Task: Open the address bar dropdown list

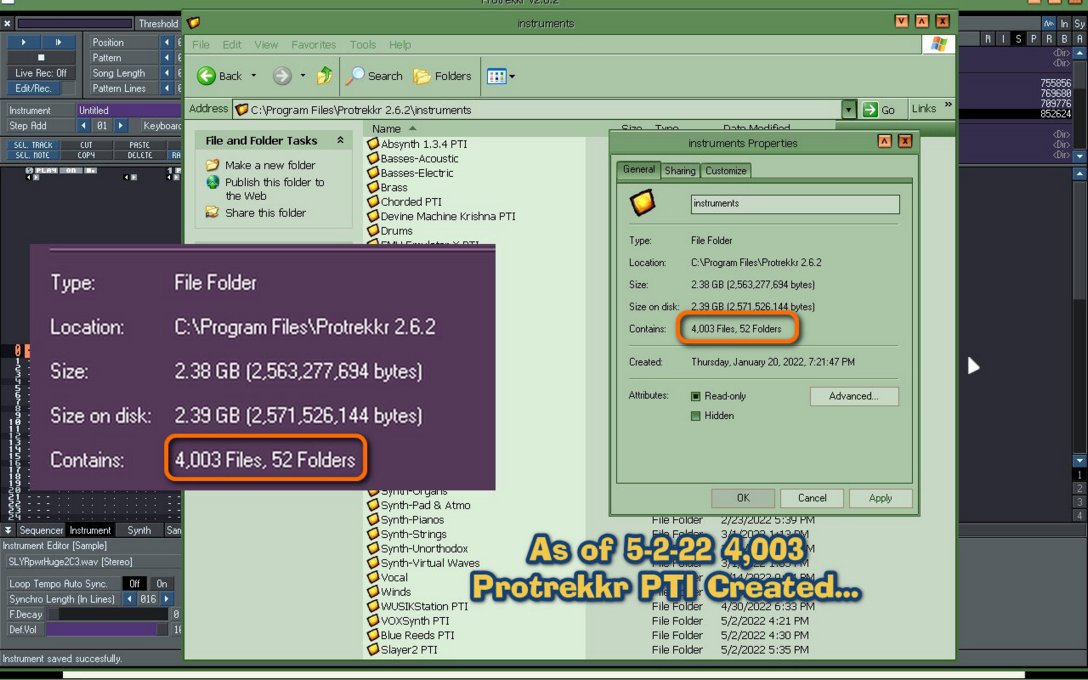Action: click(x=849, y=110)
